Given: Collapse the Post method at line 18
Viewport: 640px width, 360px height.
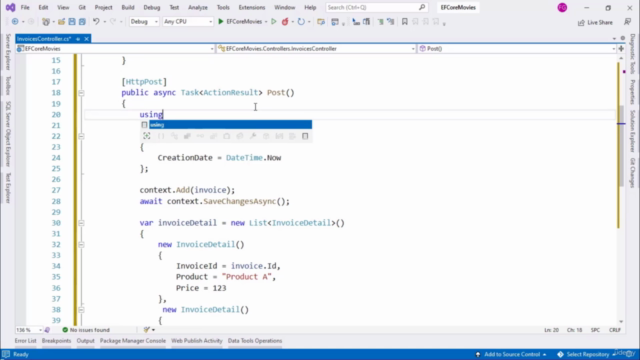Looking at the screenshot, I should [81, 93].
